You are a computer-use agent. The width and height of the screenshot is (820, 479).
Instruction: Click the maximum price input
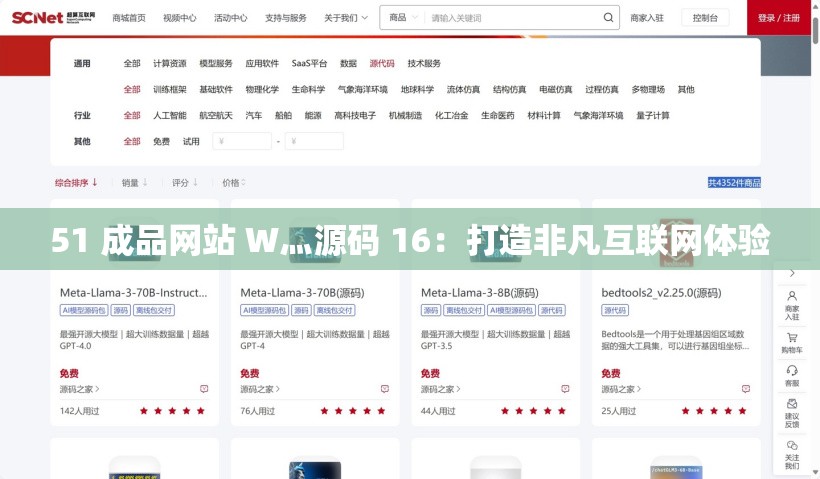(314, 141)
